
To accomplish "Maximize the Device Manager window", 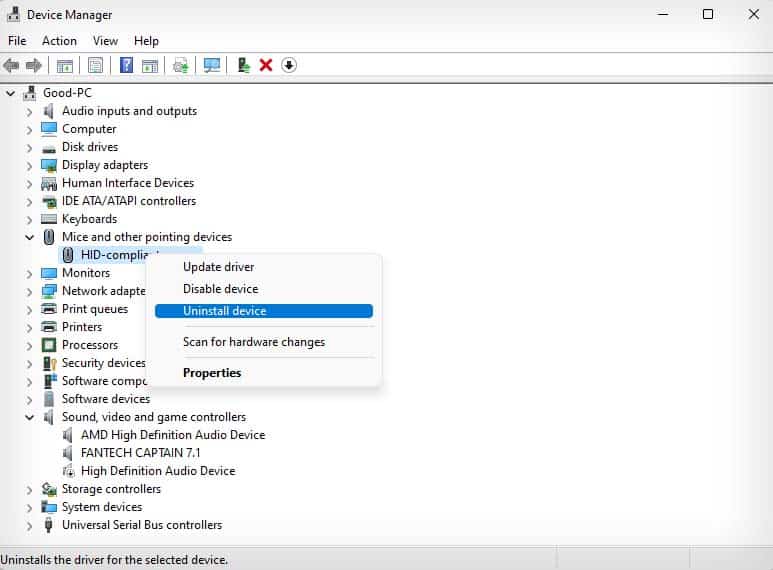I will pyautogui.click(x=708, y=14).
